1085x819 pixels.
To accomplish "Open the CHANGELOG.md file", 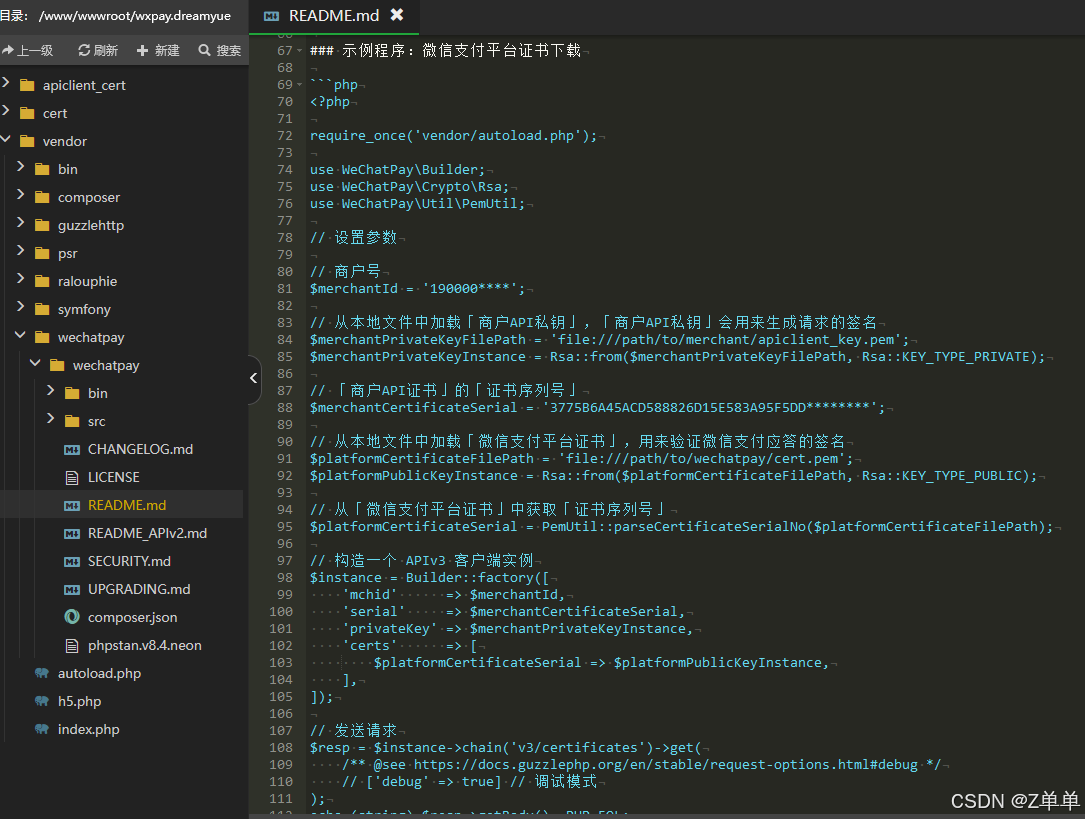I will pyautogui.click(x=140, y=450).
